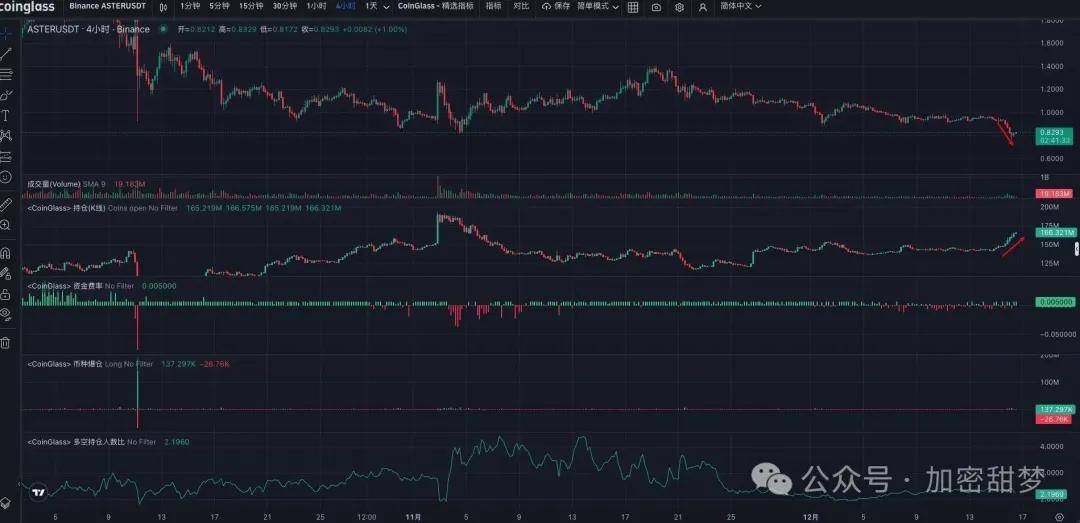Screen dimensions: 1080x523
Task: Open chart settings gear icon
Action: click(680, 7)
